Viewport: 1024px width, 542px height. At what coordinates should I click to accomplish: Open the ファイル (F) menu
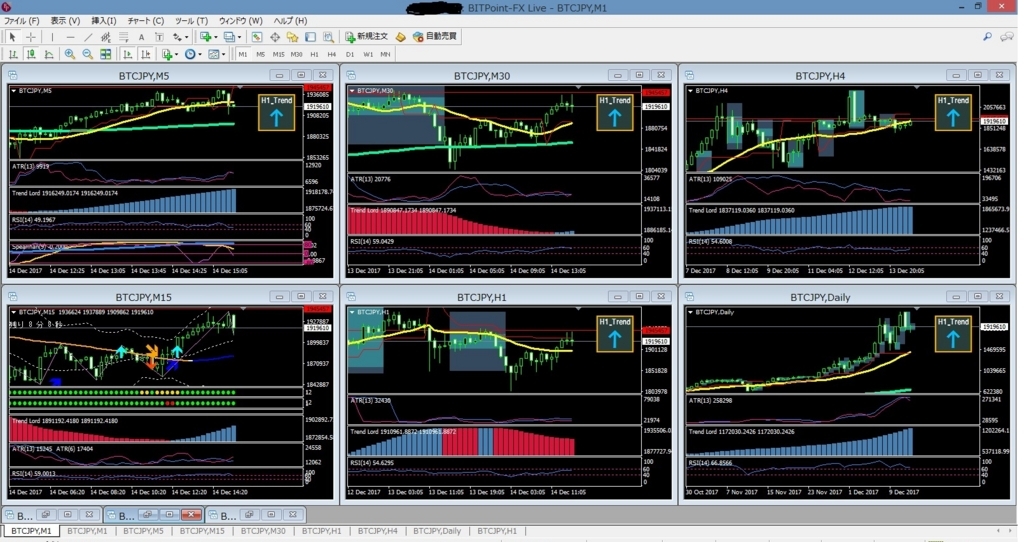click(x=22, y=20)
